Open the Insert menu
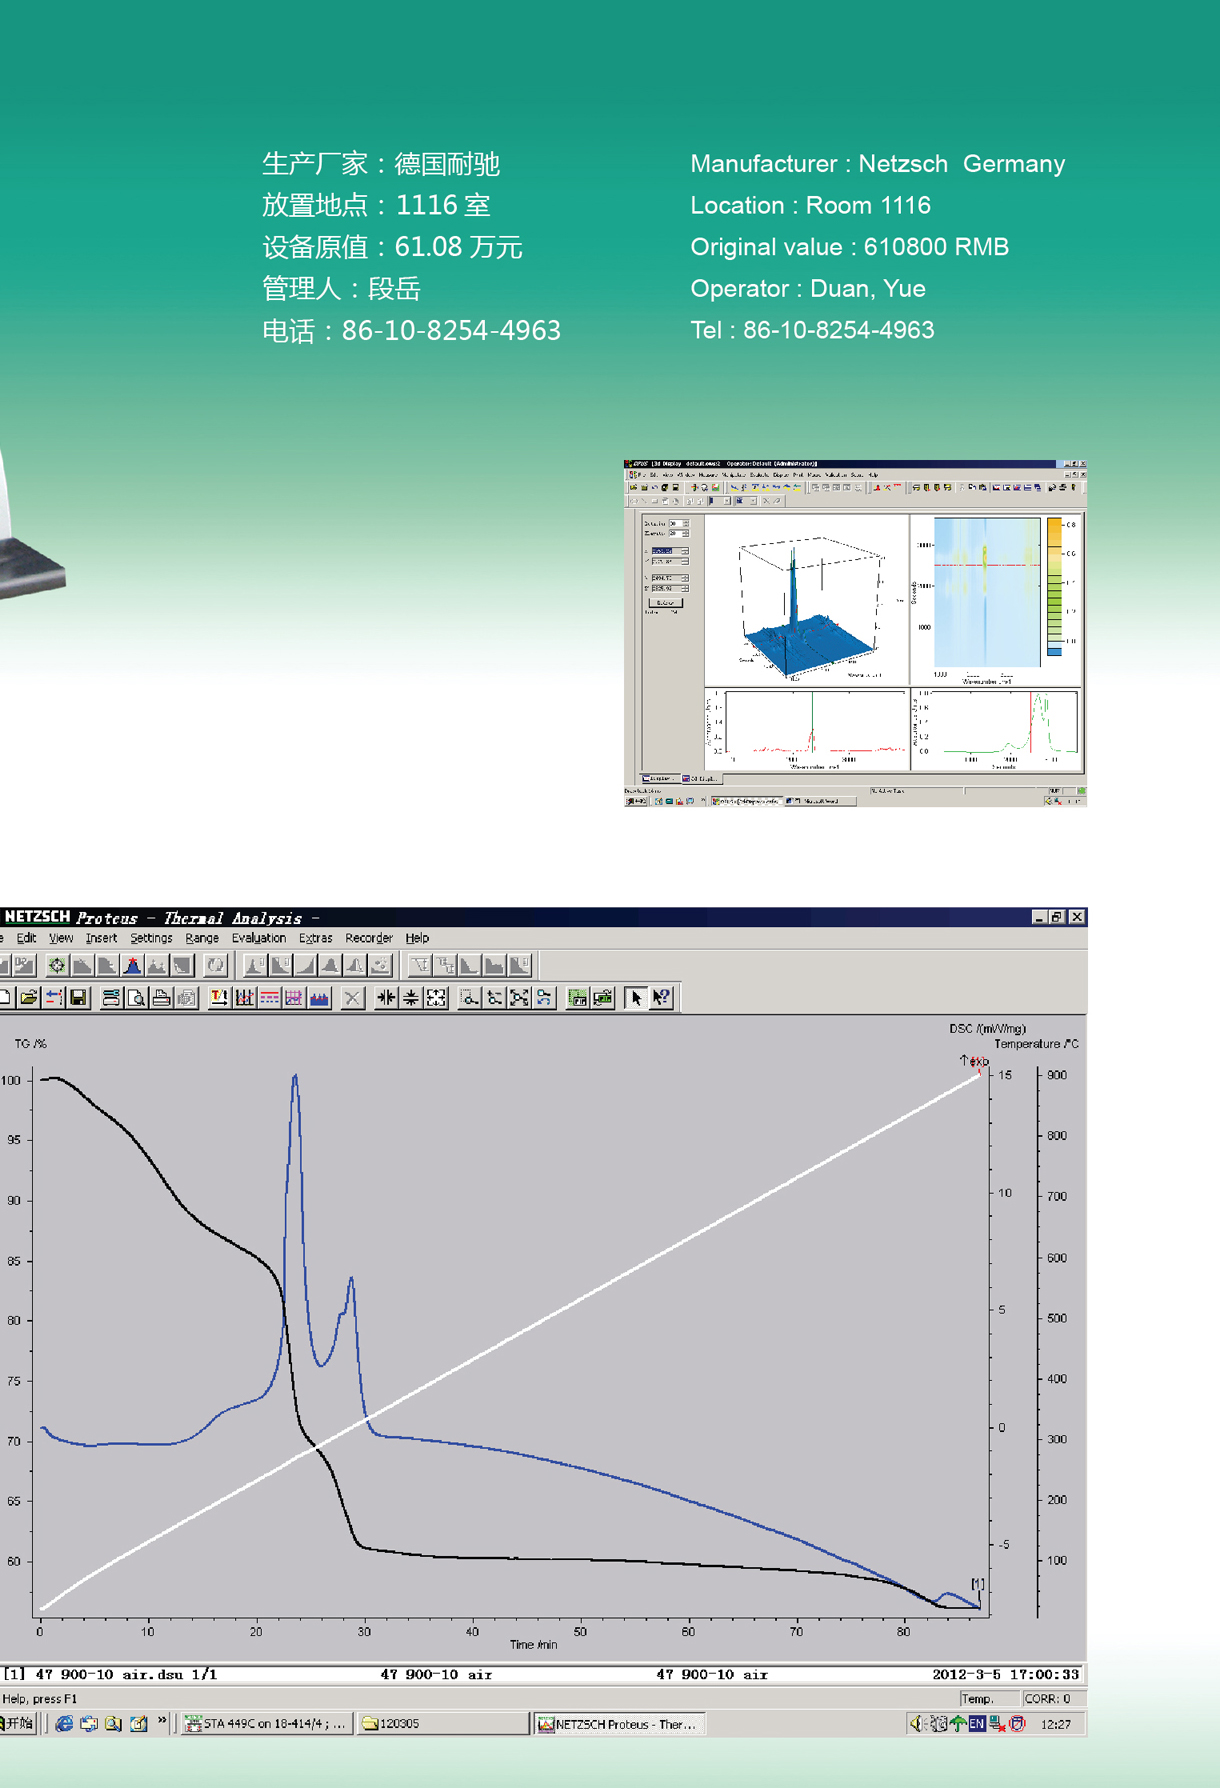Viewport: 1220px width, 1788px height. (x=101, y=938)
